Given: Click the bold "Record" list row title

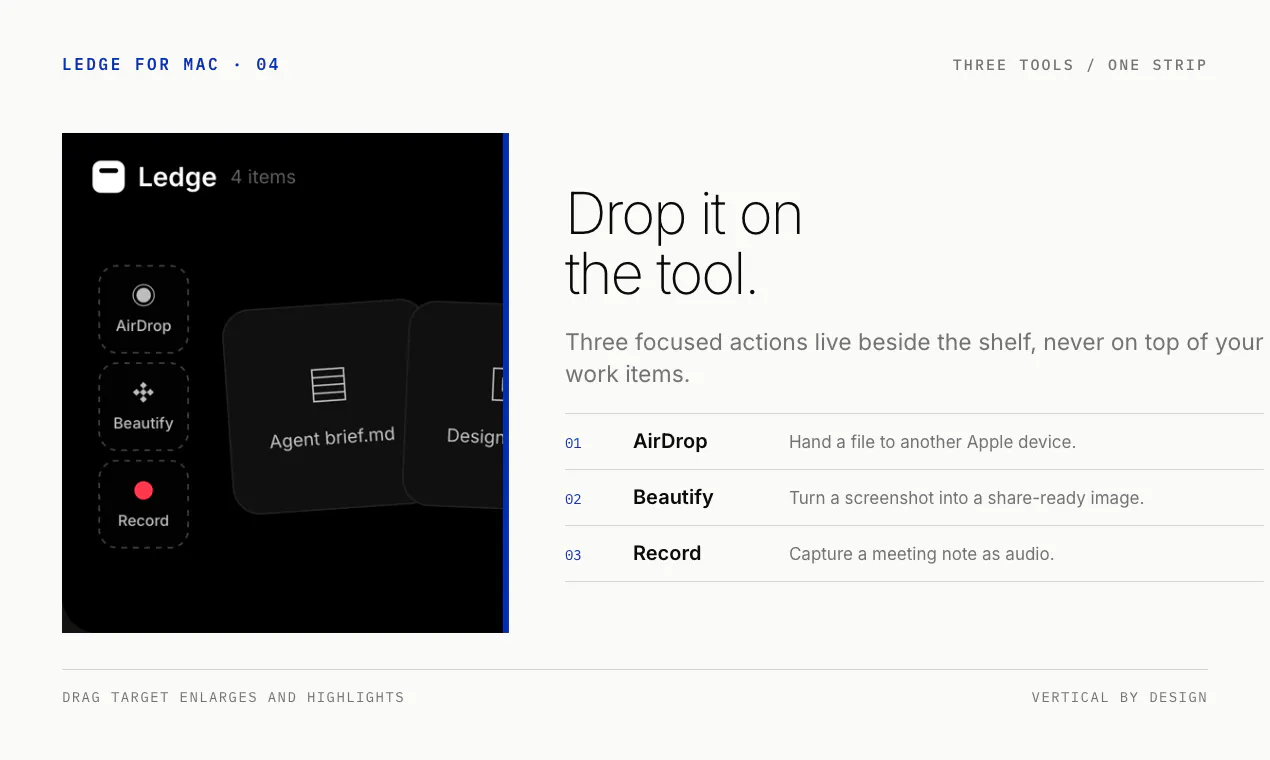Looking at the screenshot, I should pos(667,553).
